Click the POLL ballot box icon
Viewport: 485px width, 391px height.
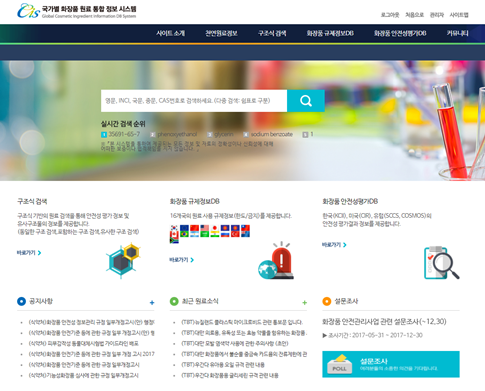coord(339,364)
